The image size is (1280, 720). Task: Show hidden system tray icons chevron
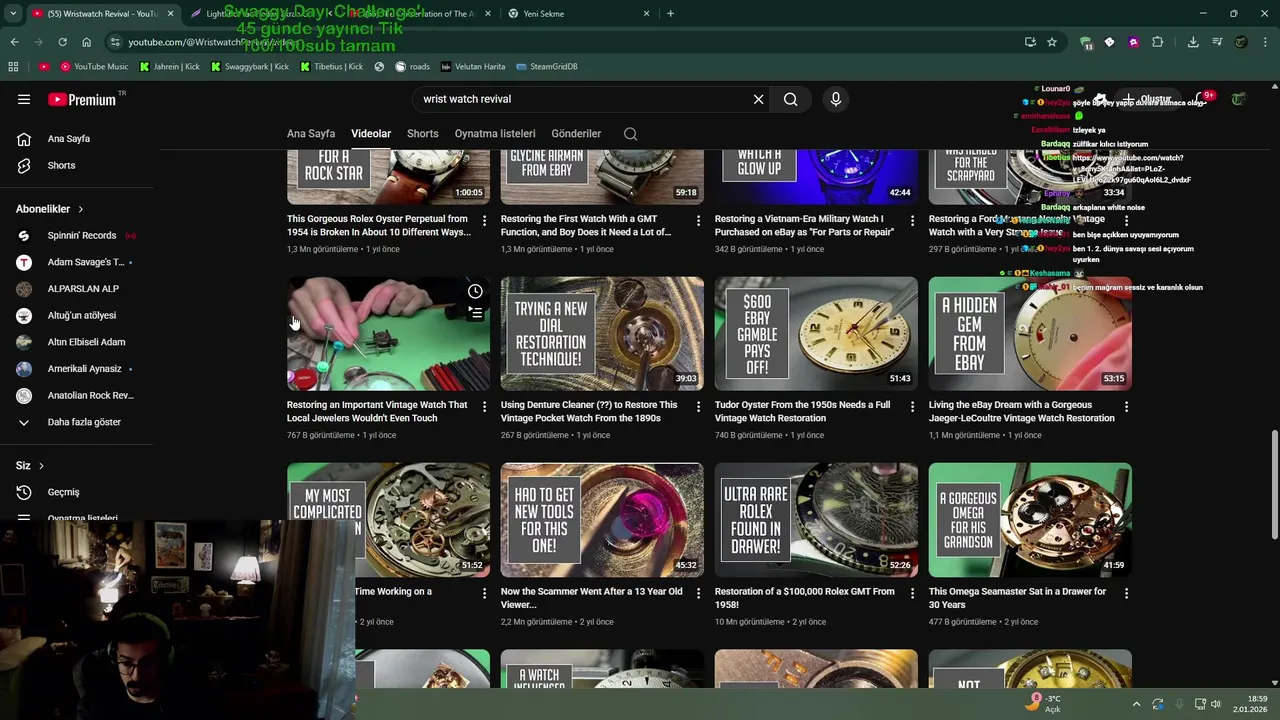pyautogui.click(x=1136, y=704)
